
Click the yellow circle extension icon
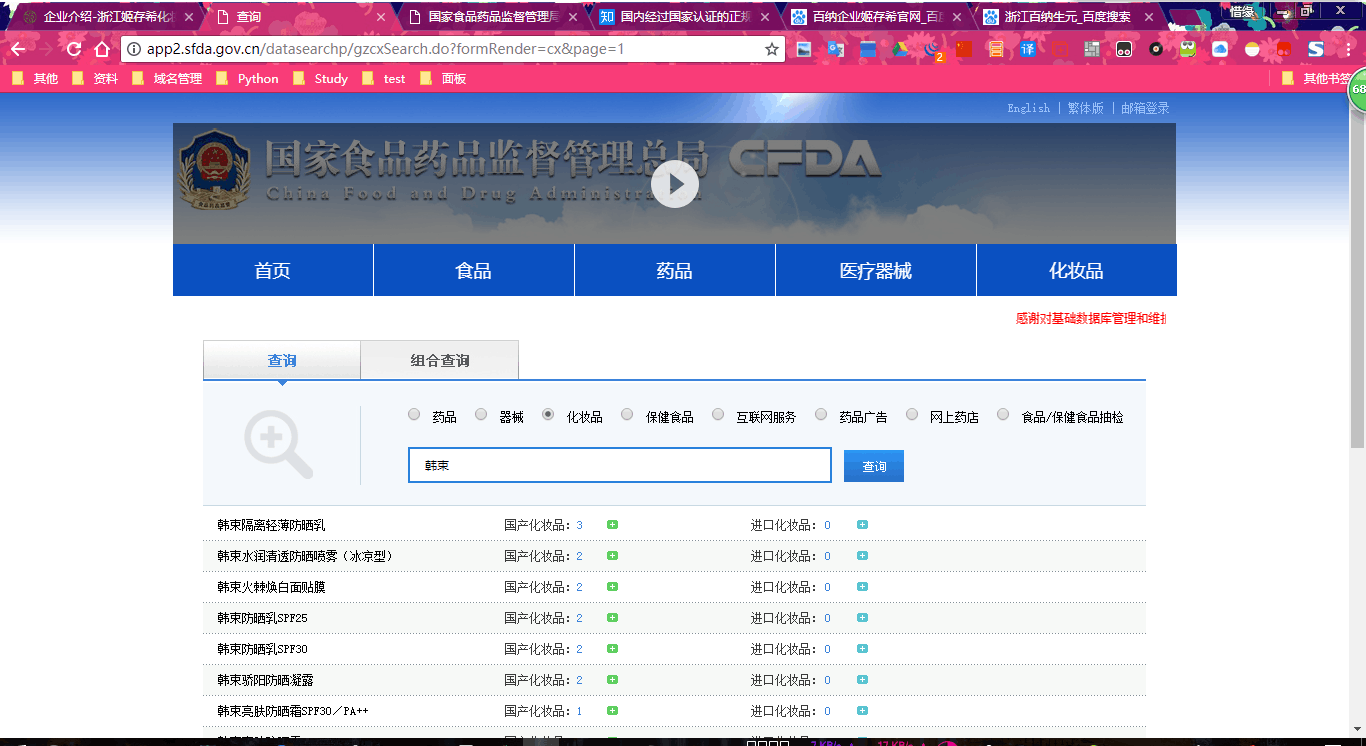click(x=1252, y=49)
